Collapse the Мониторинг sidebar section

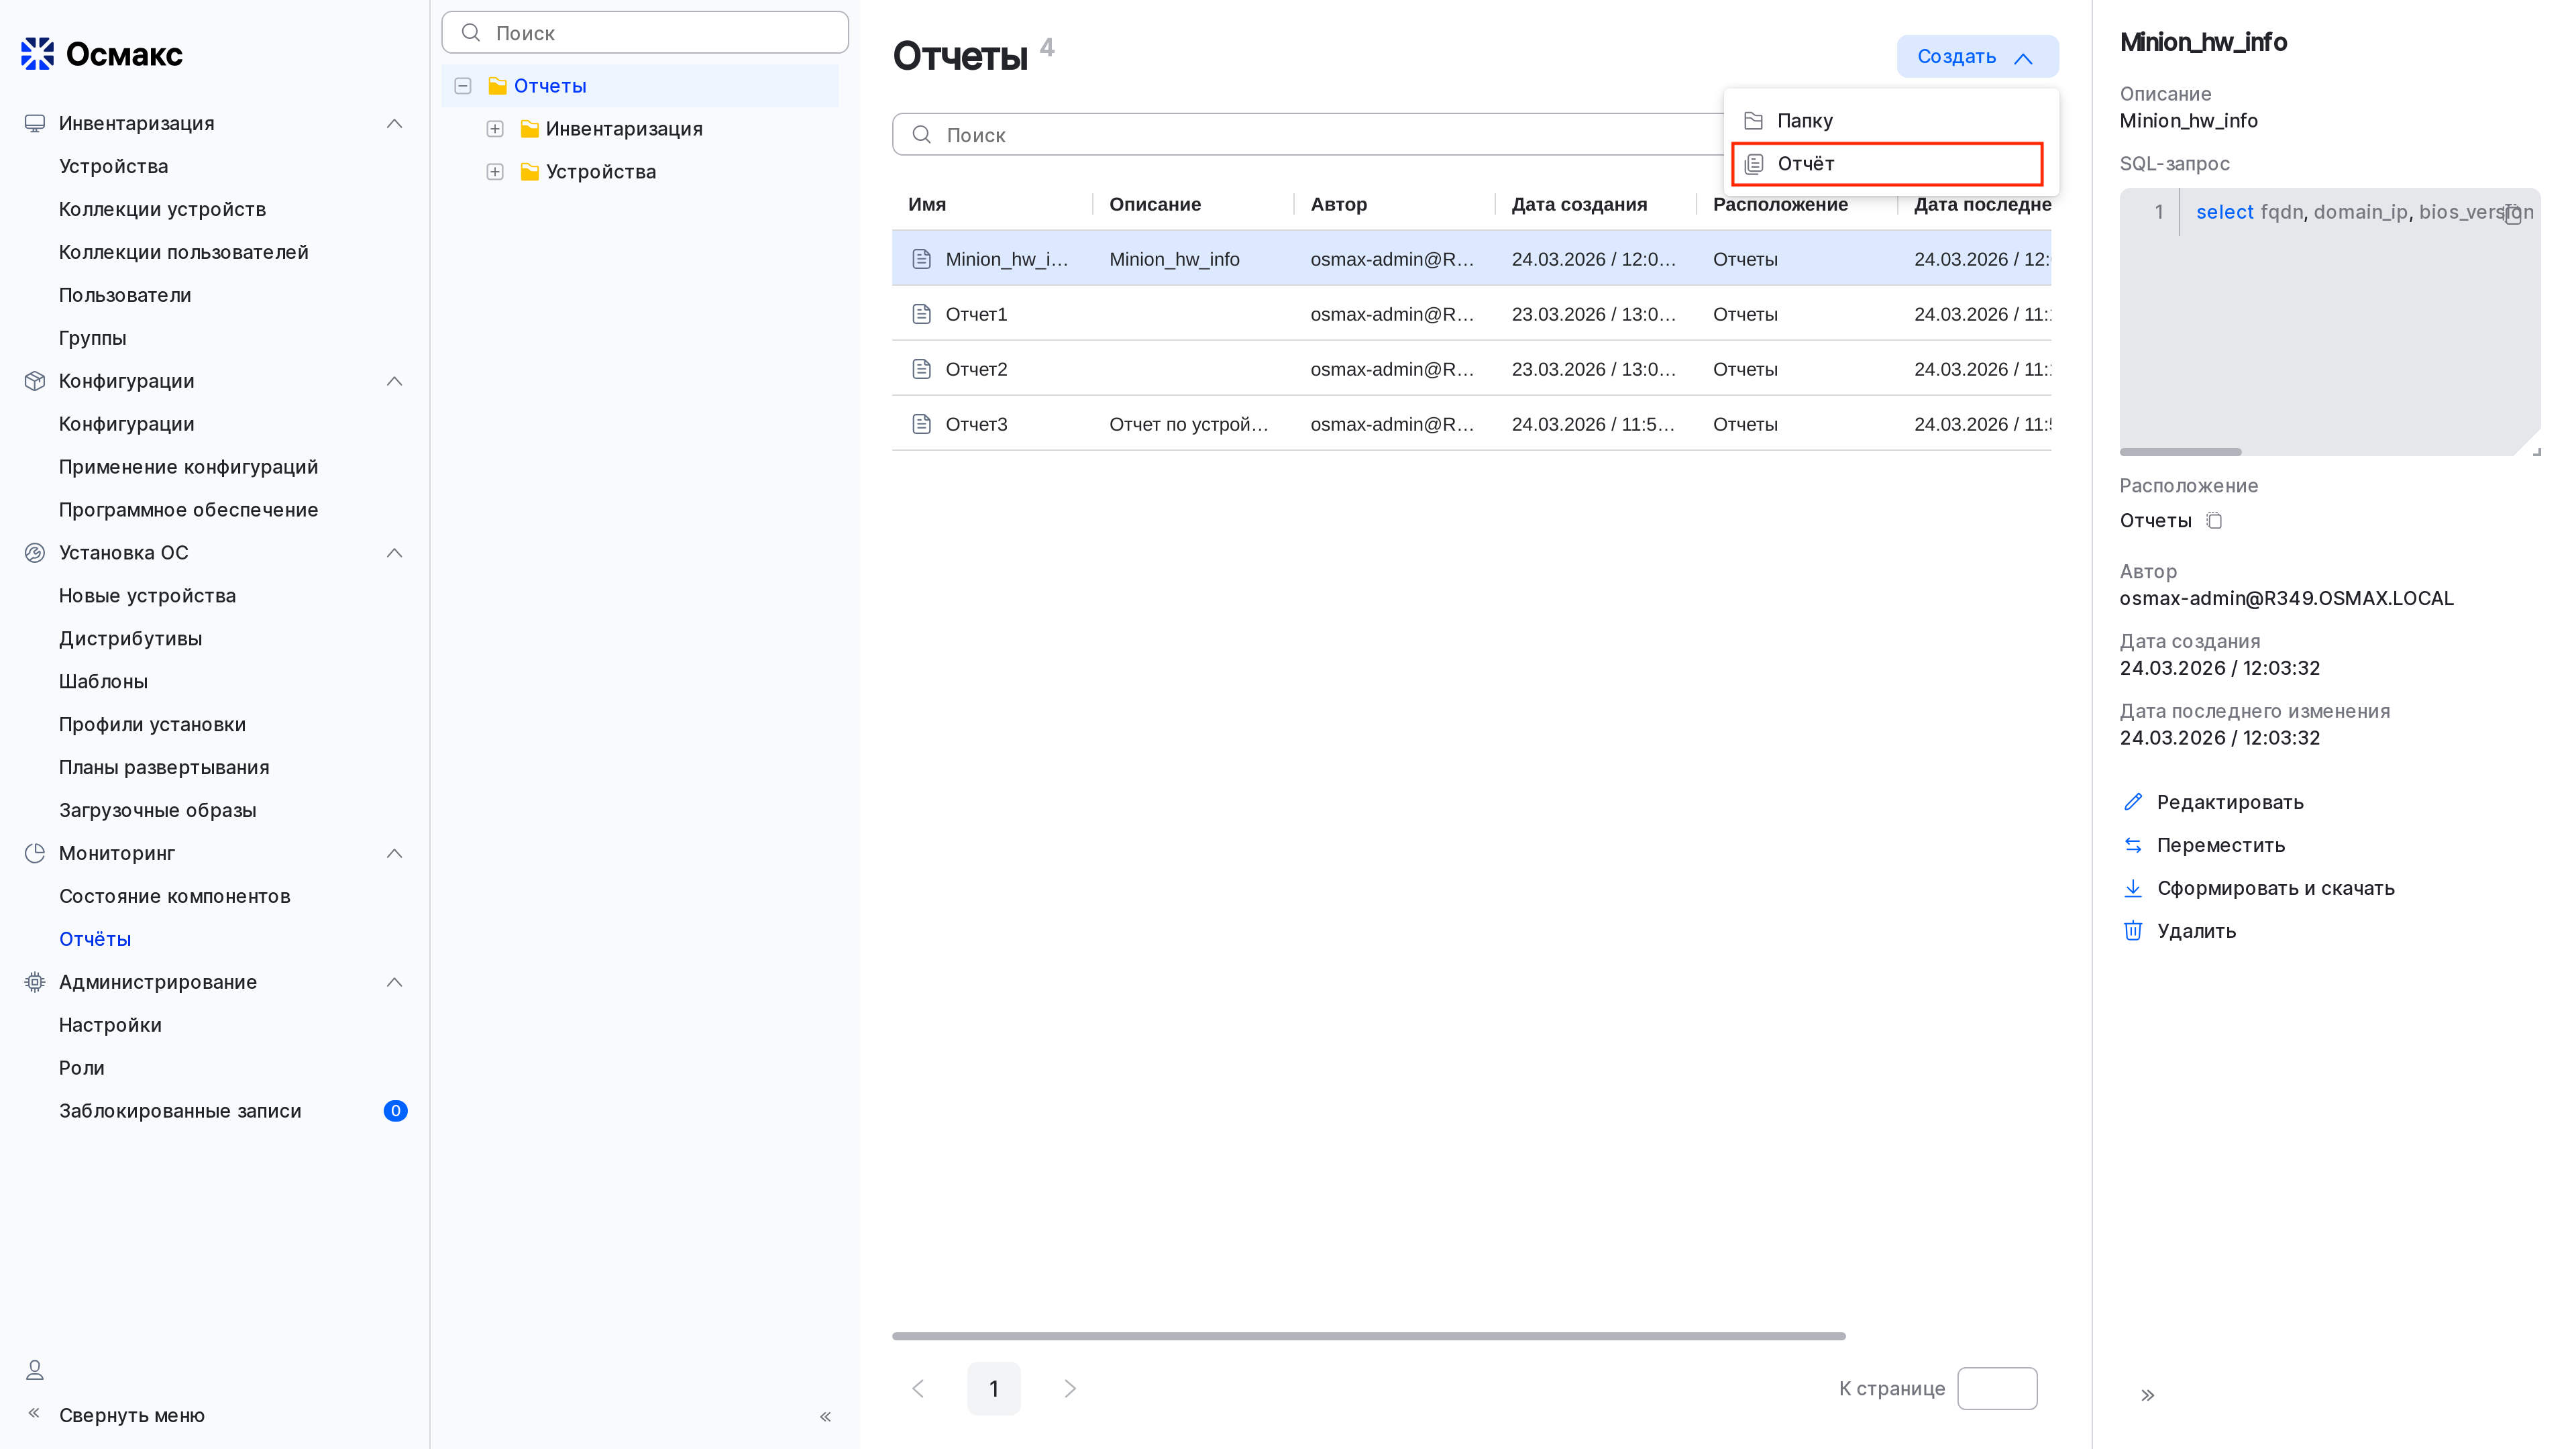coord(394,853)
